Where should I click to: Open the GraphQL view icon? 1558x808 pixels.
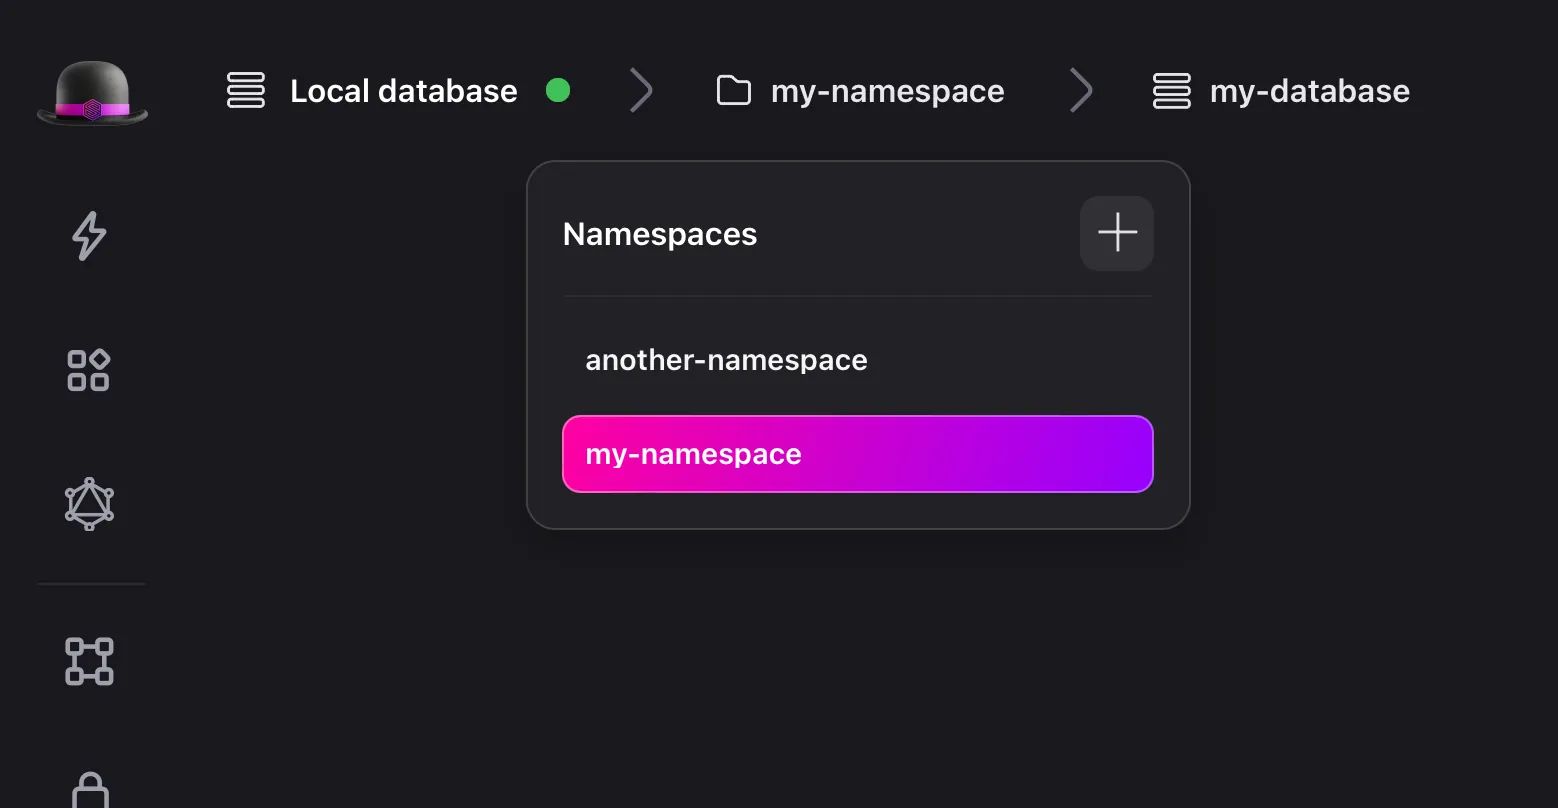click(x=88, y=504)
